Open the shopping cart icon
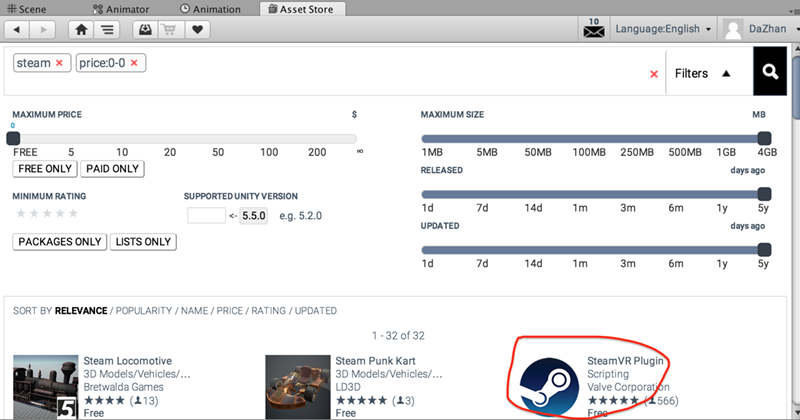The width and height of the screenshot is (800, 420). (x=172, y=29)
